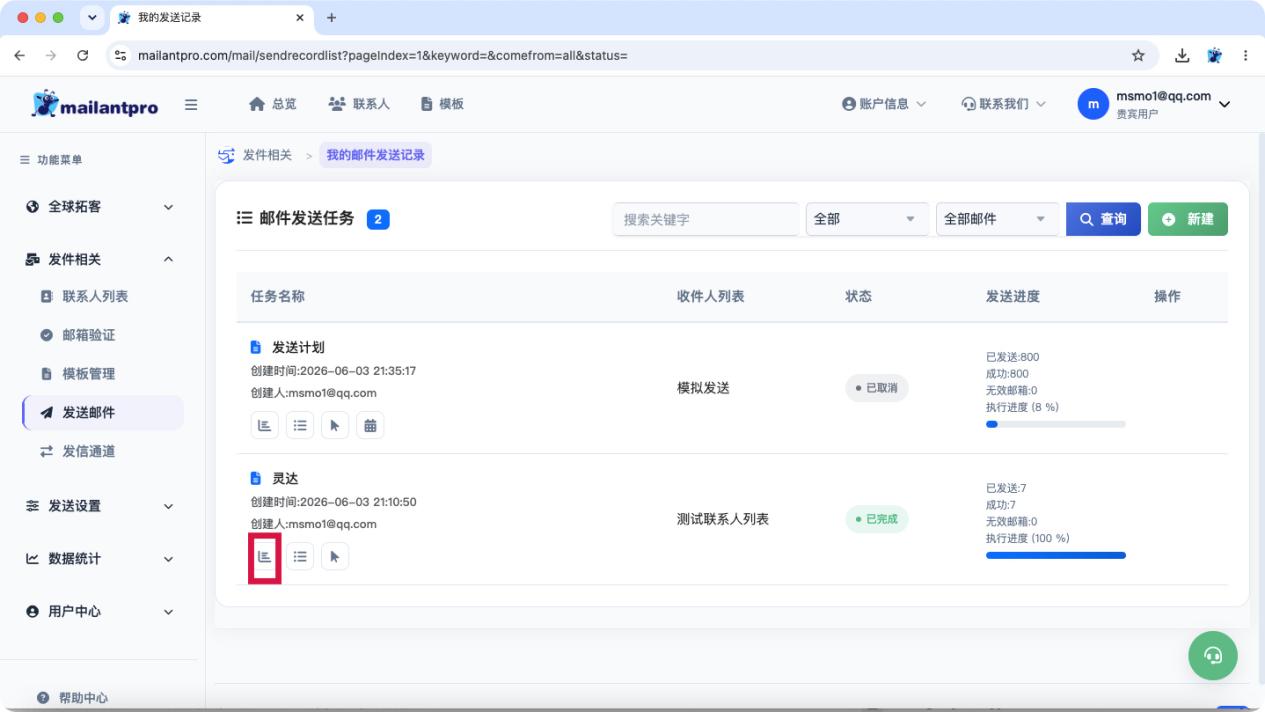Go to 模板 in top navigation
The width and height of the screenshot is (1265, 712).
pyautogui.click(x=442, y=104)
